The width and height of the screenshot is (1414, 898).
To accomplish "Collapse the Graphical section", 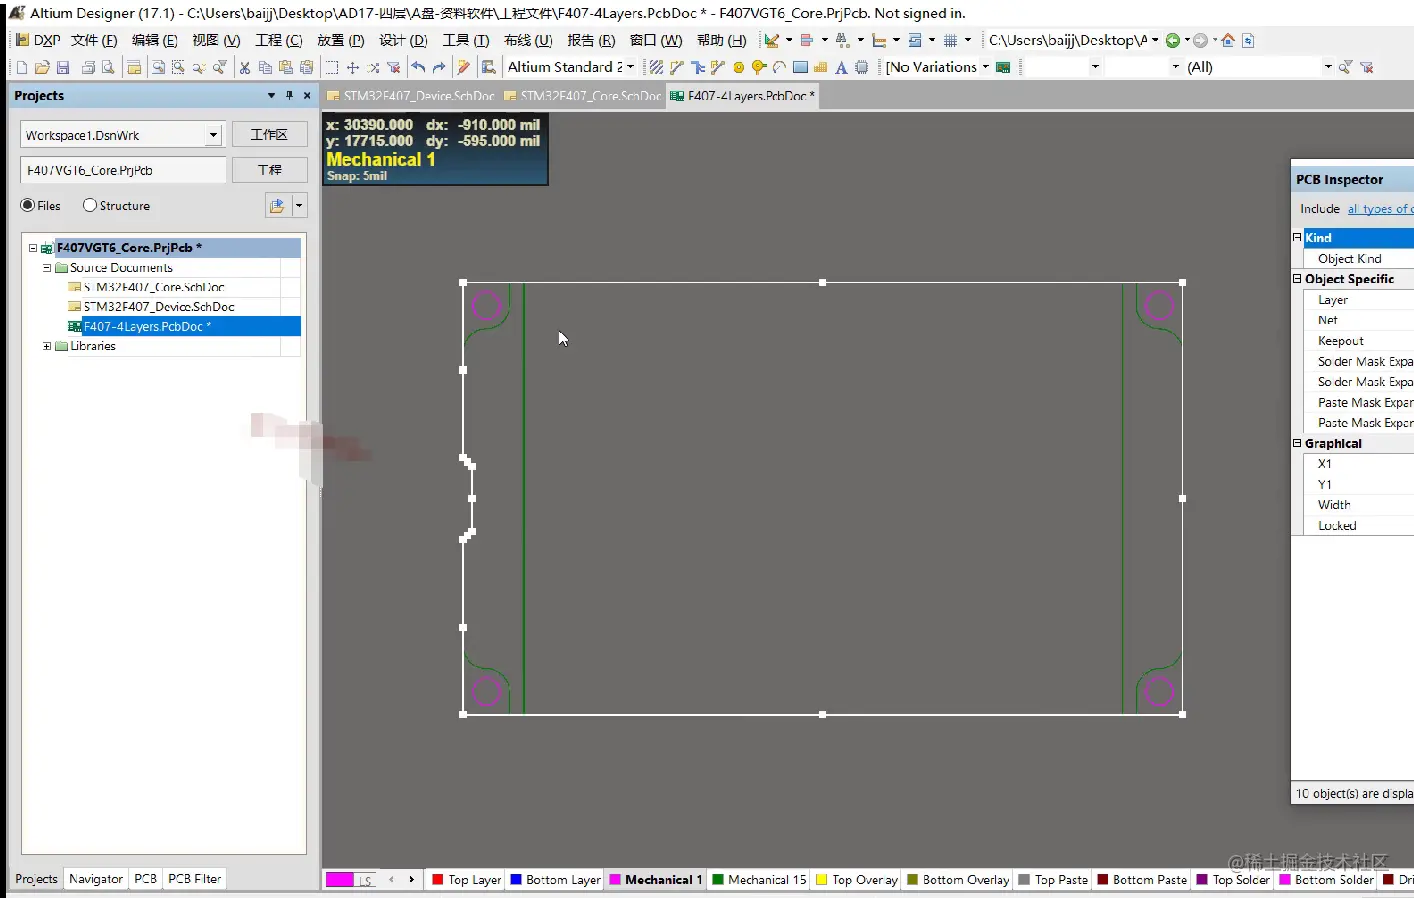I will (1297, 443).
